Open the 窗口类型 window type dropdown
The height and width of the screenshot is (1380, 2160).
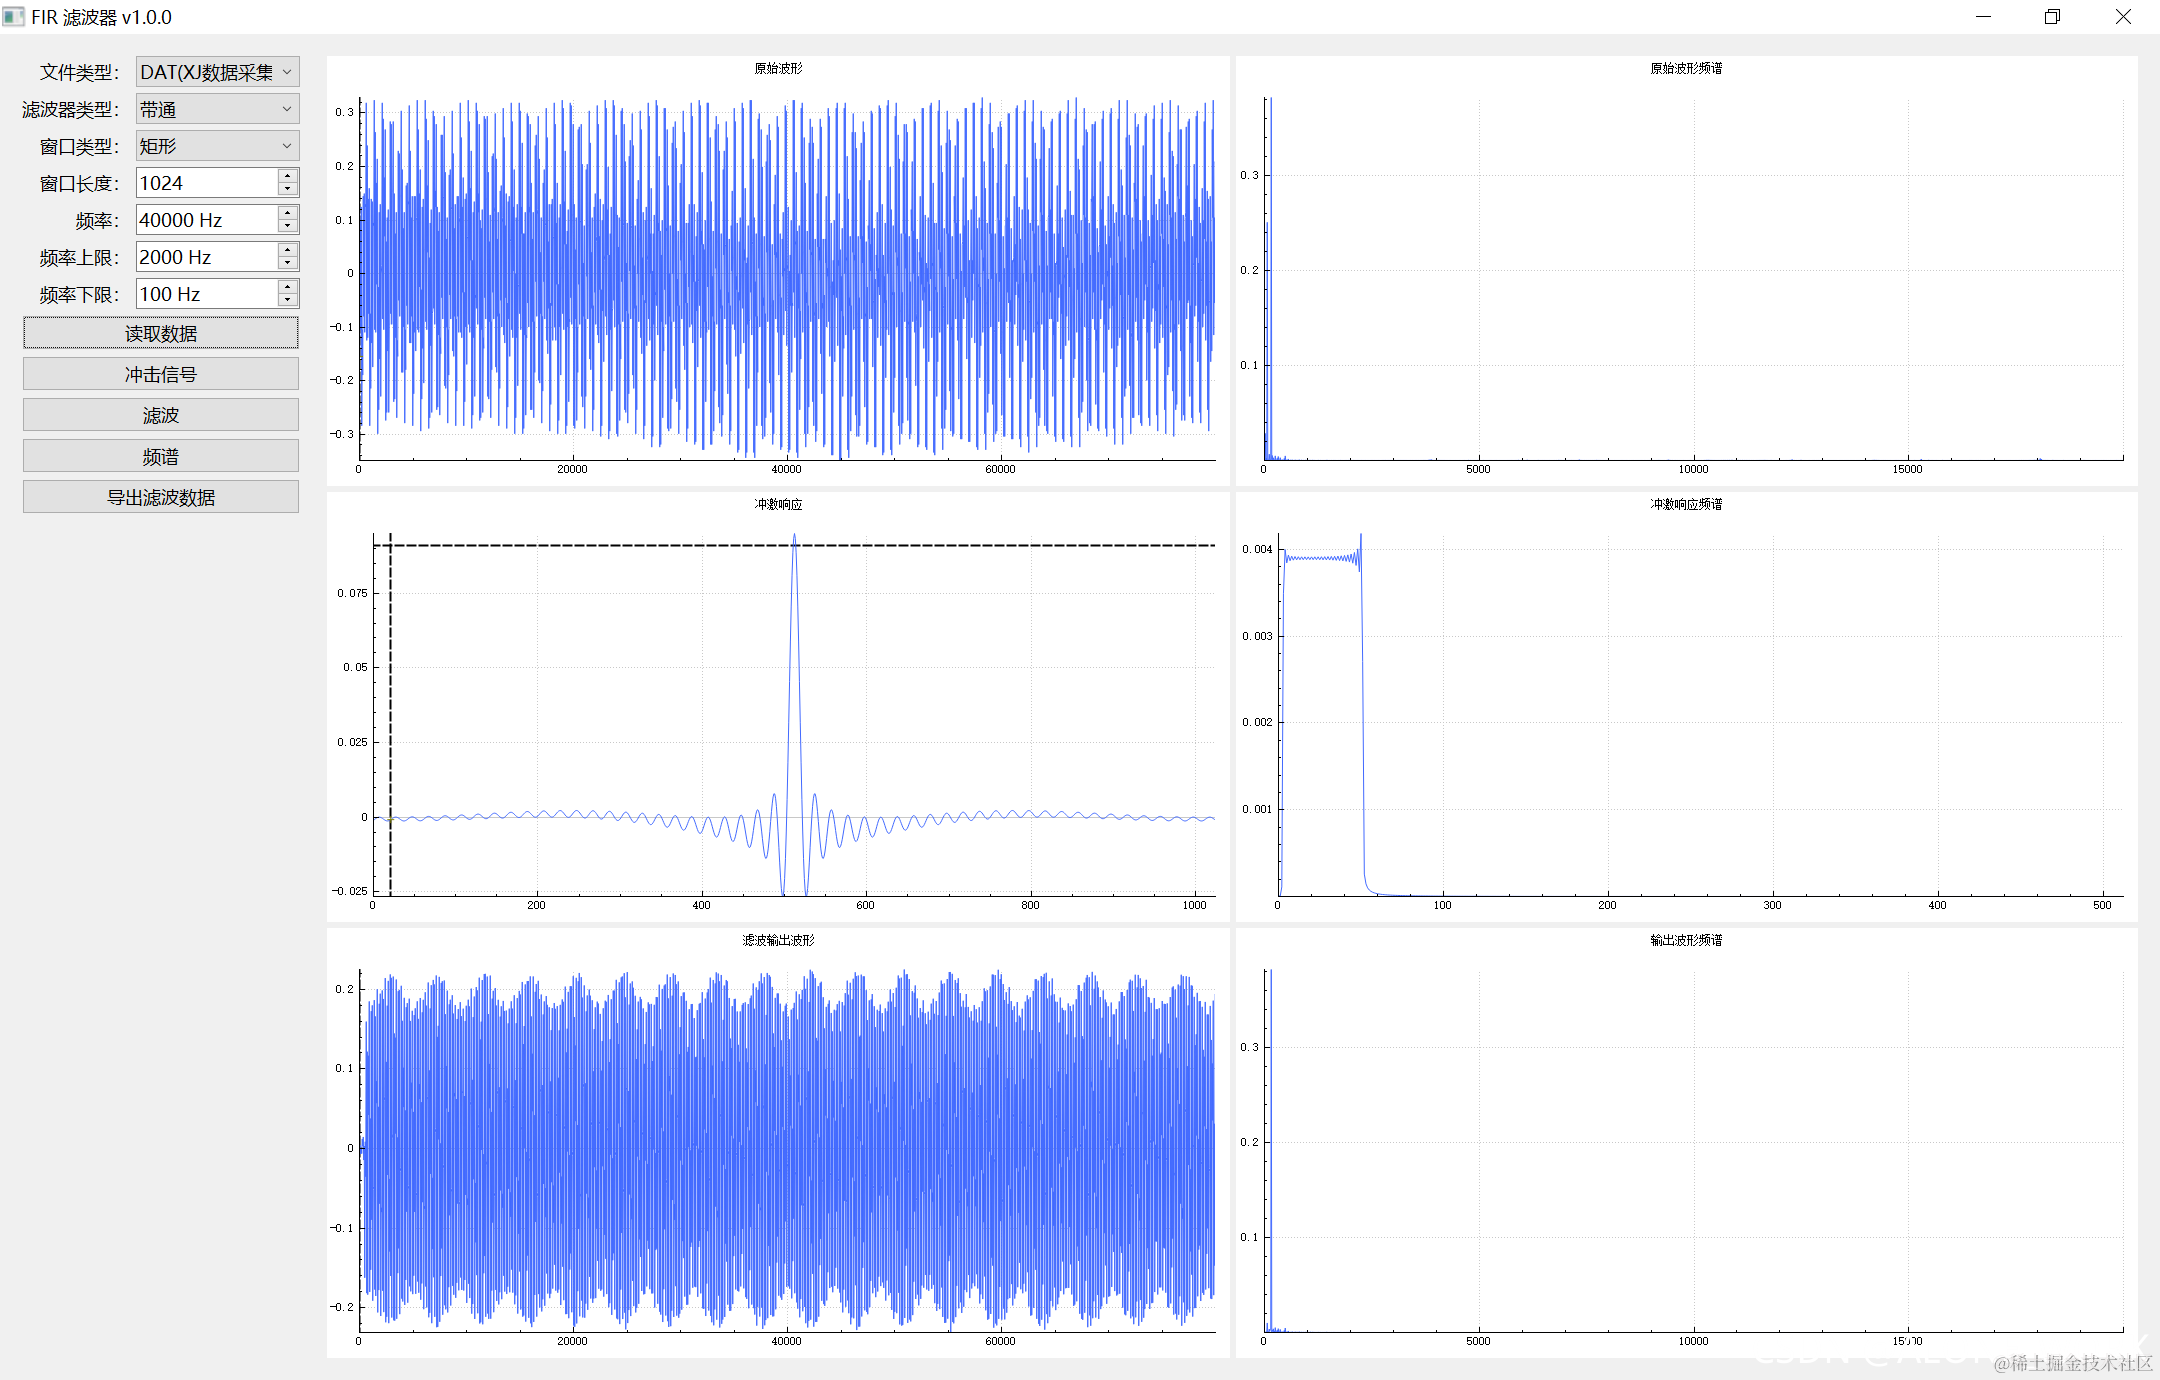coord(217,146)
